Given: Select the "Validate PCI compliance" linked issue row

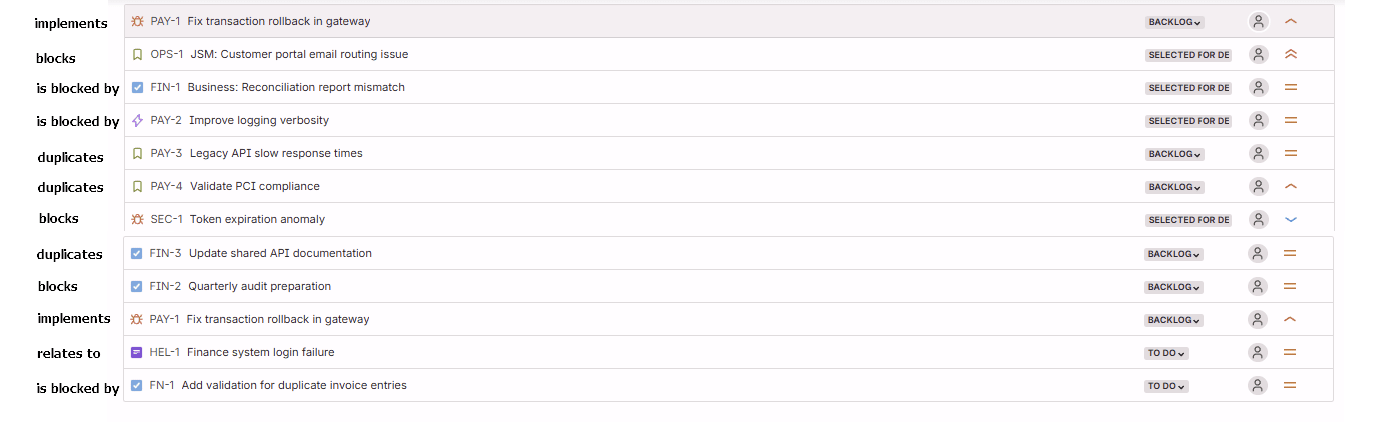Looking at the screenshot, I should click(255, 186).
